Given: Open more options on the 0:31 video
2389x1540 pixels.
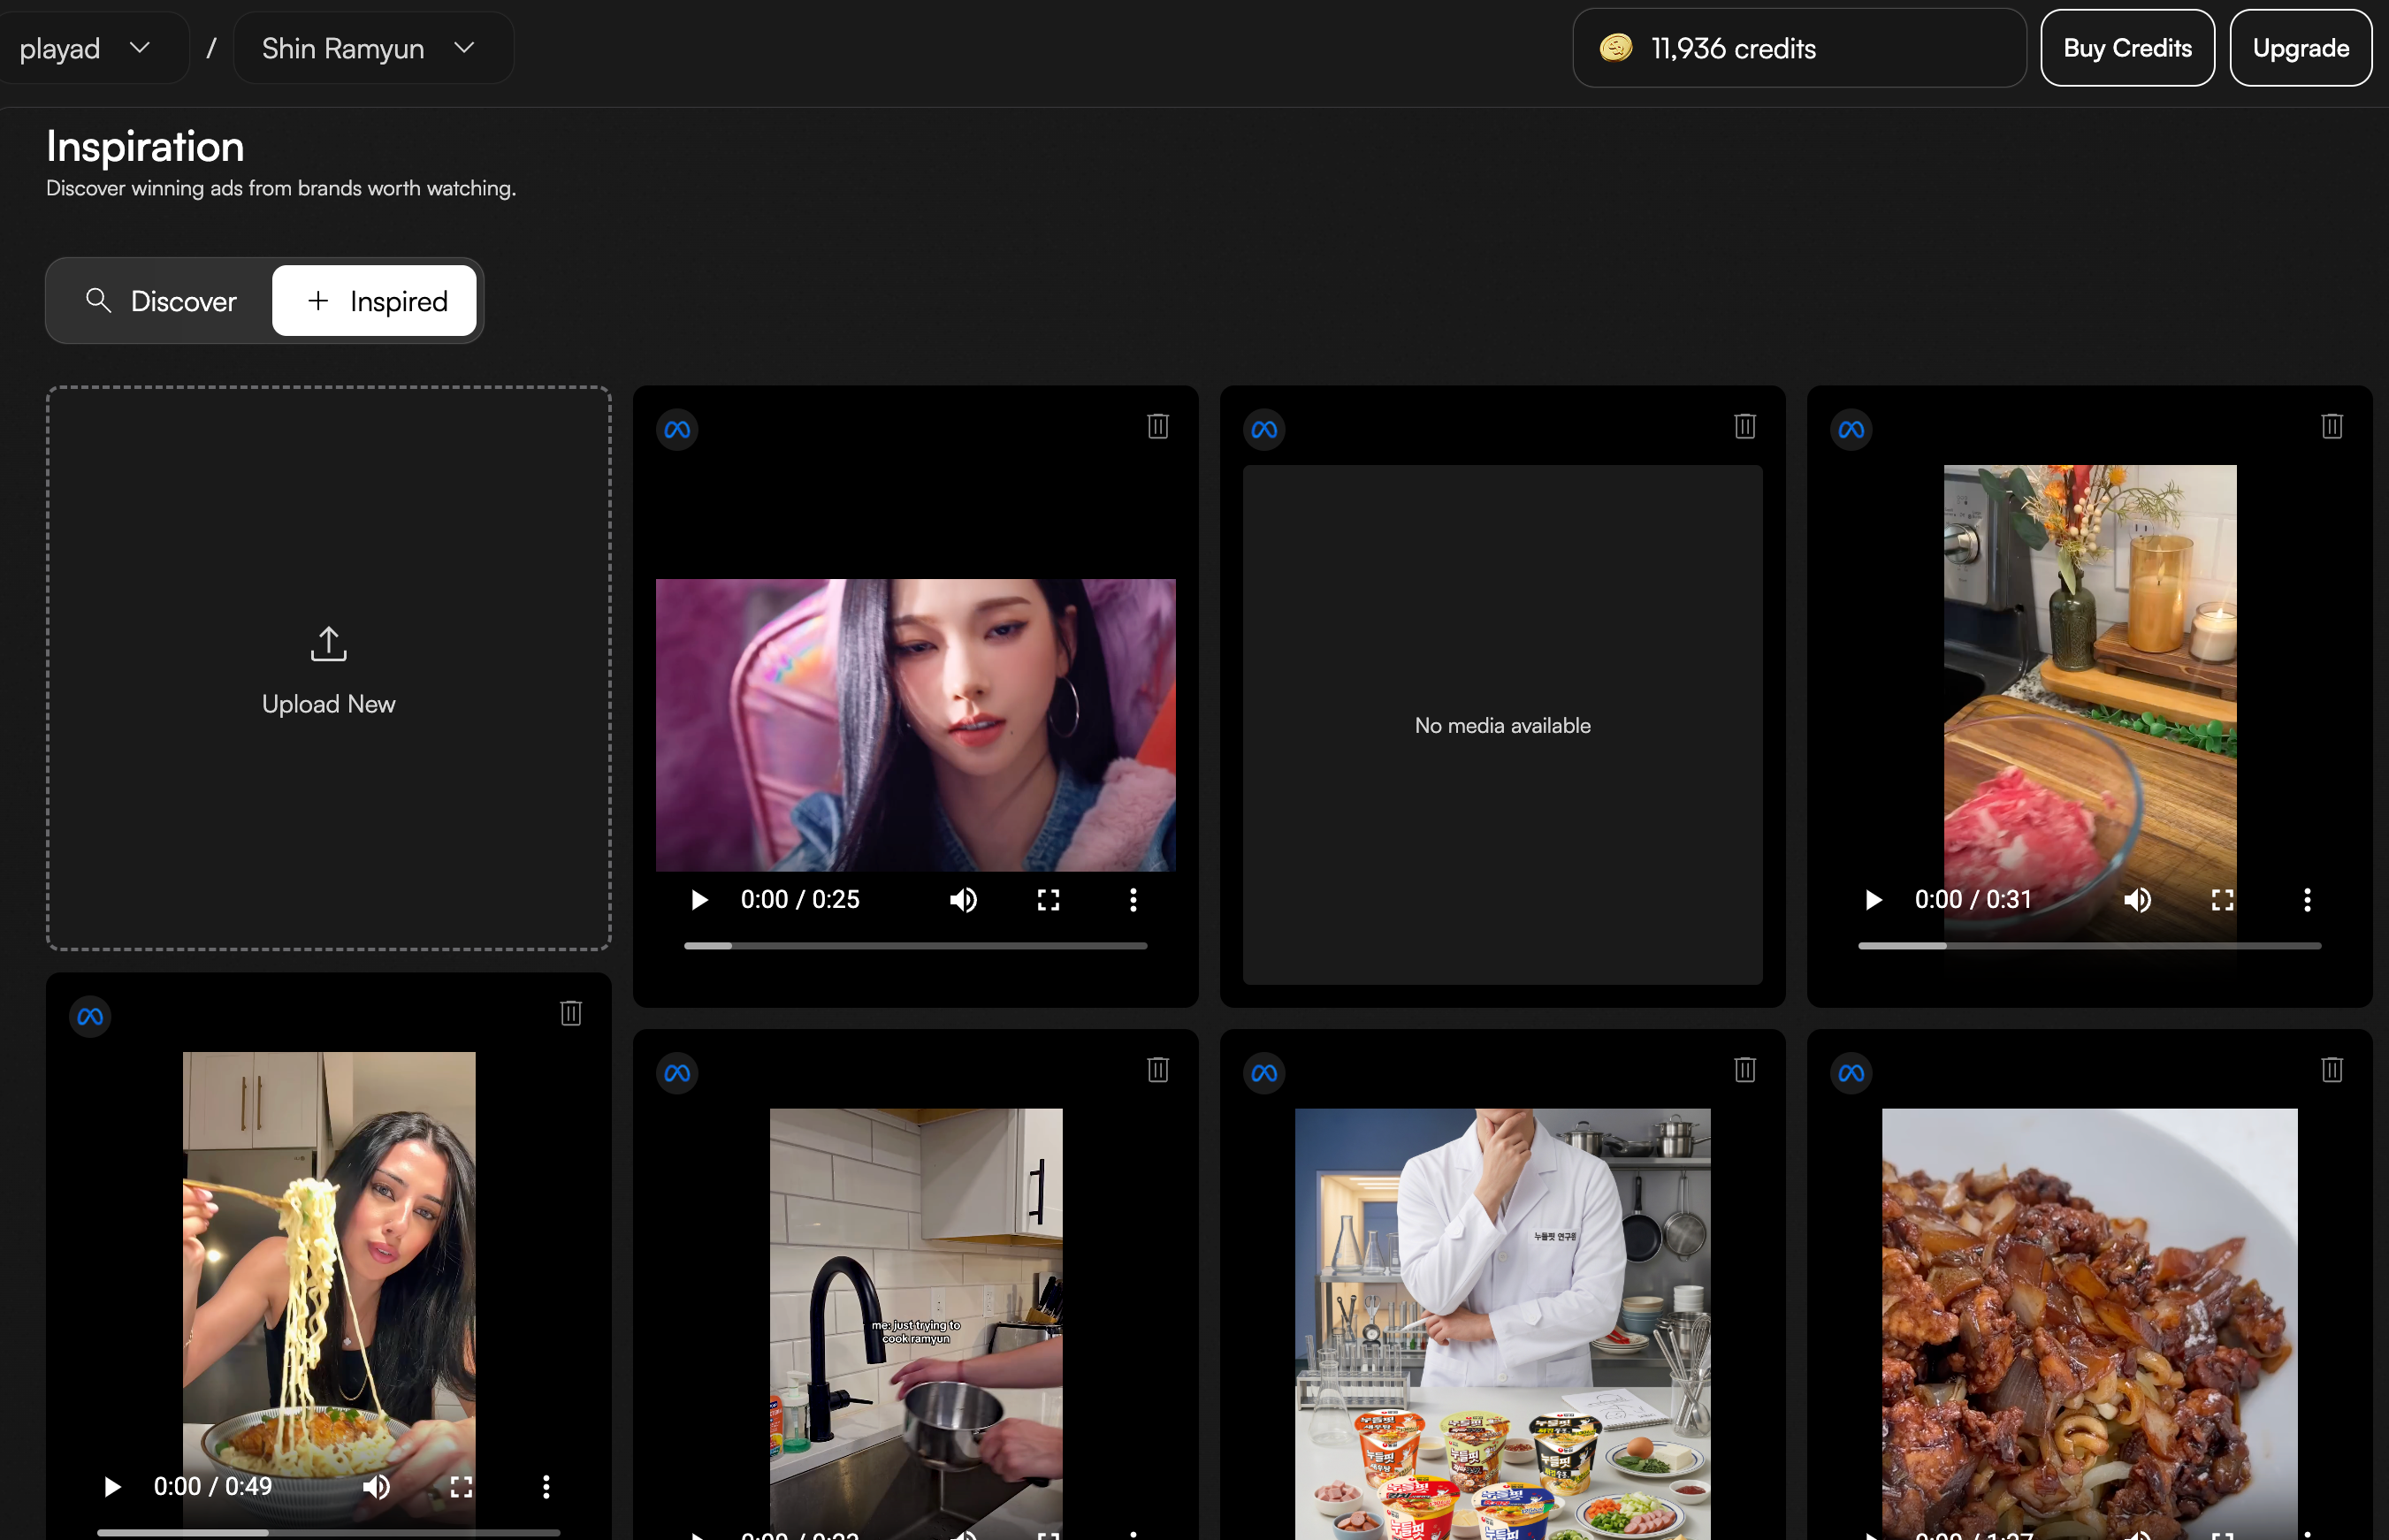Looking at the screenshot, I should pyautogui.click(x=2307, y=900).
